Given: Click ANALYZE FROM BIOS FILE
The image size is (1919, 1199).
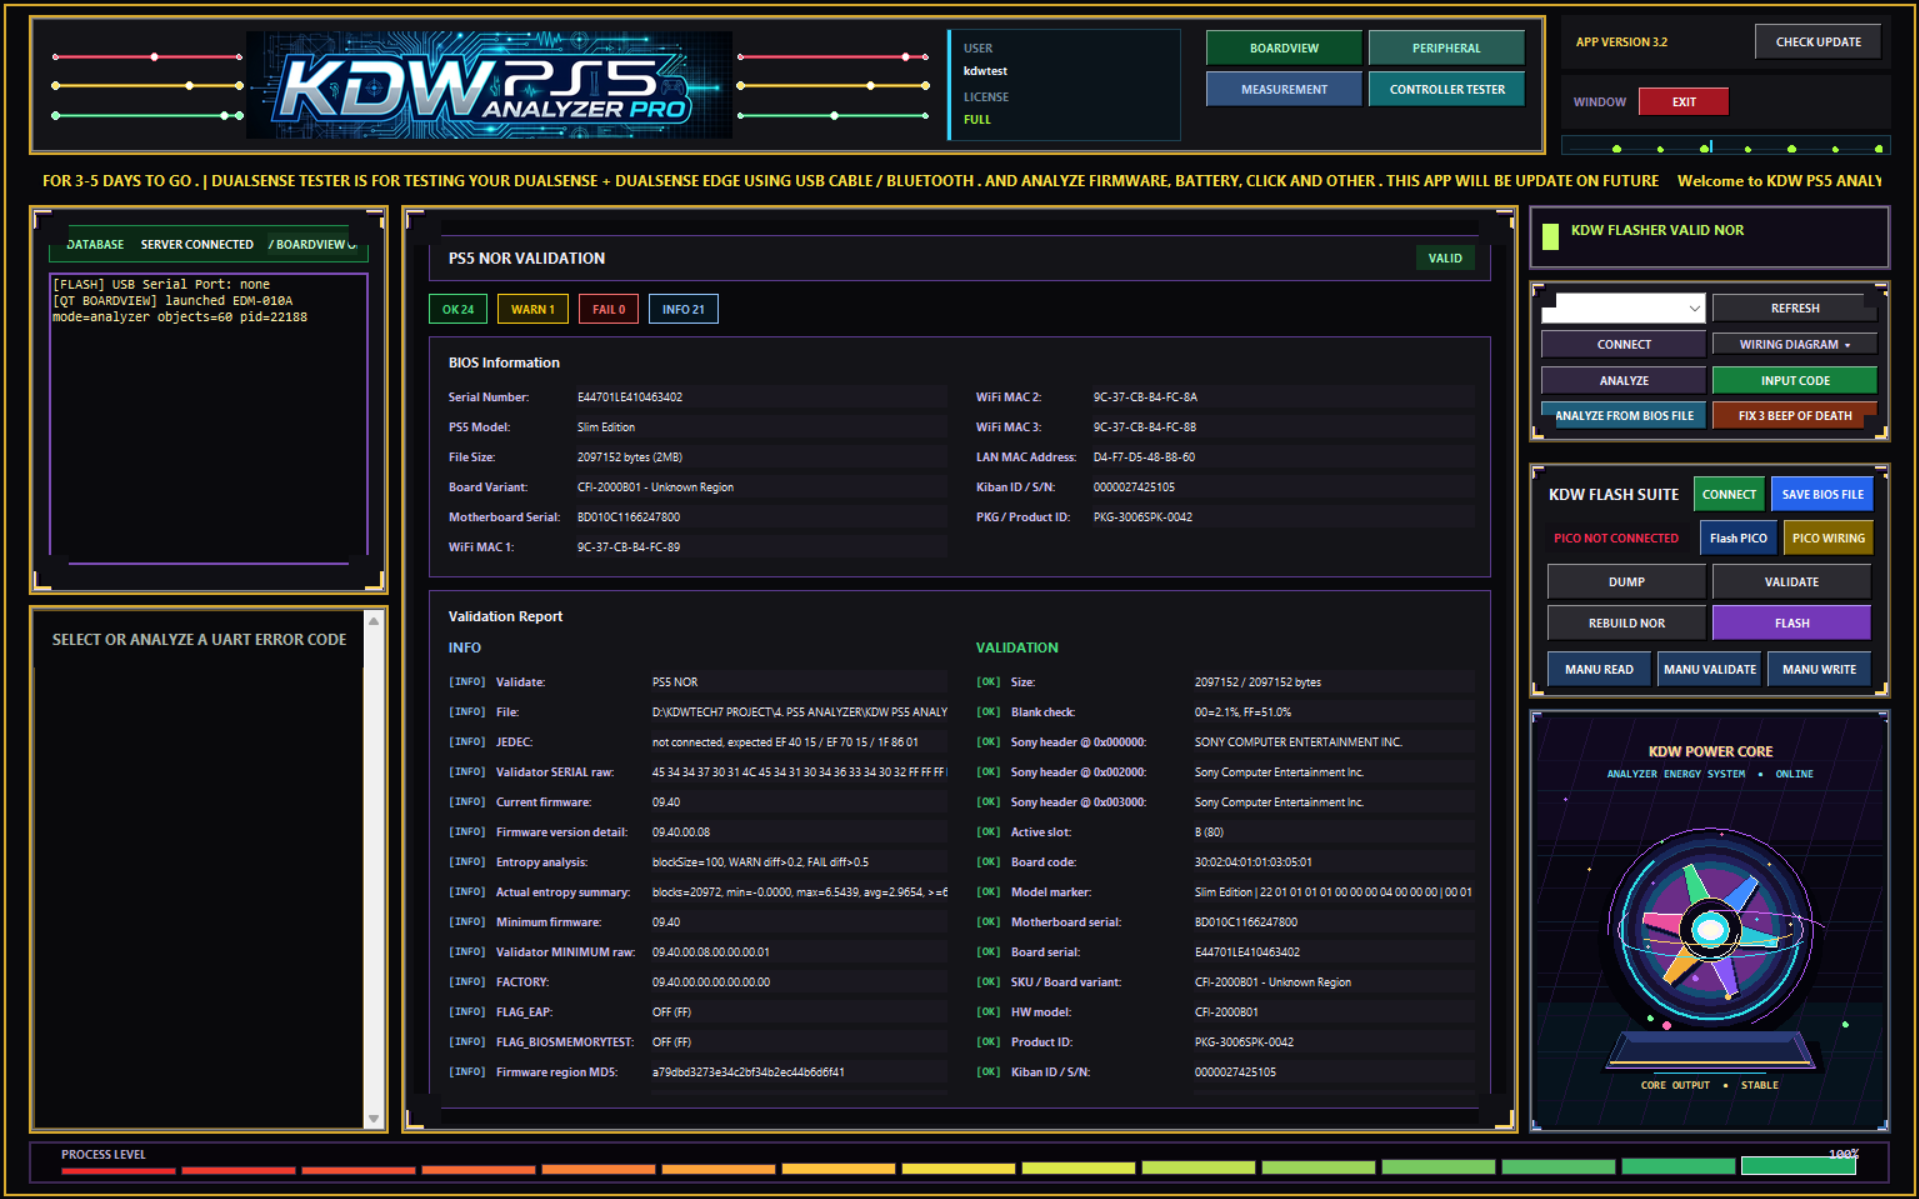Looking at the screenshot, I should [x=1623, y=415].
